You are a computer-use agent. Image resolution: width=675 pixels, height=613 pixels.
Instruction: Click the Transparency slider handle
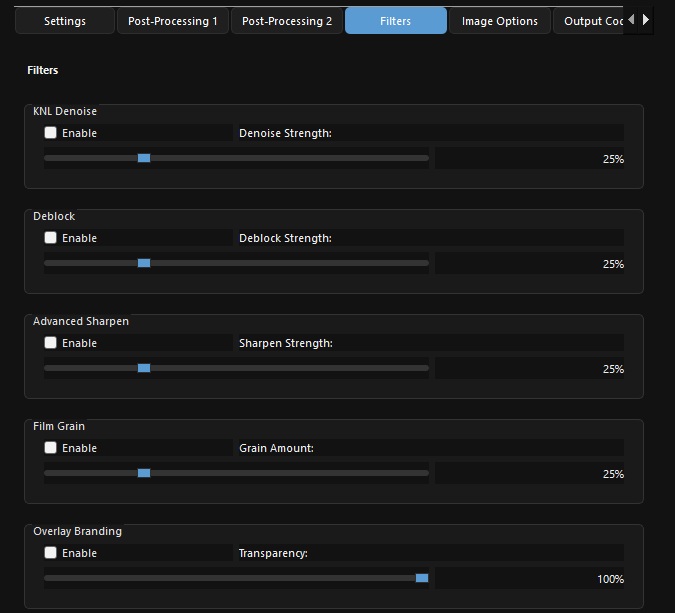[x=422, y=578]
